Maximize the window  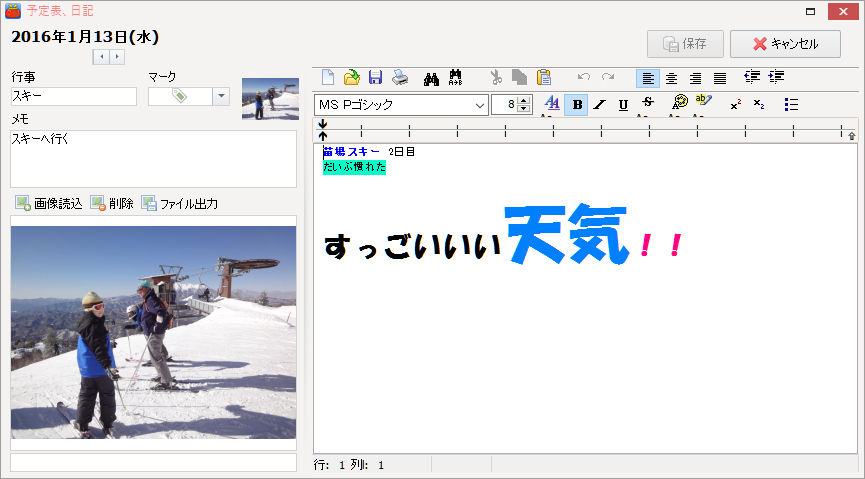[810, 11]
